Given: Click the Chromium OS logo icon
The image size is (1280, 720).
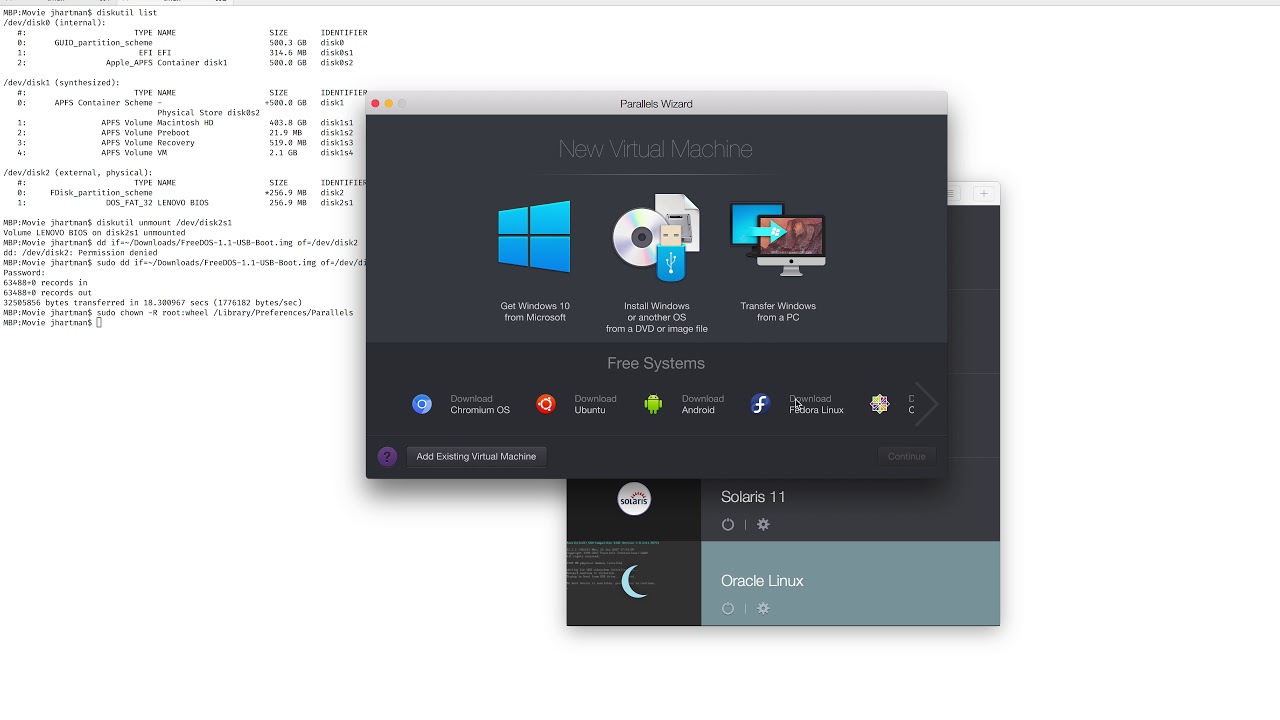Looking at the screenshot, I should point(422,404).
